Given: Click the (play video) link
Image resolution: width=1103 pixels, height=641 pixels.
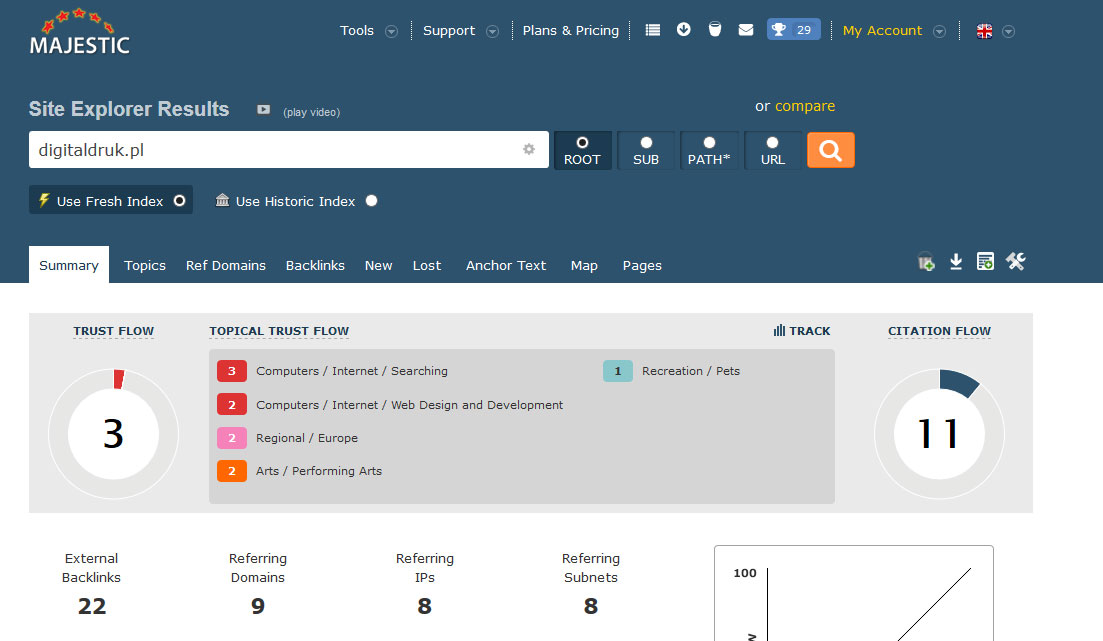Looking at the screenshot, I should (x=312, y=112).
